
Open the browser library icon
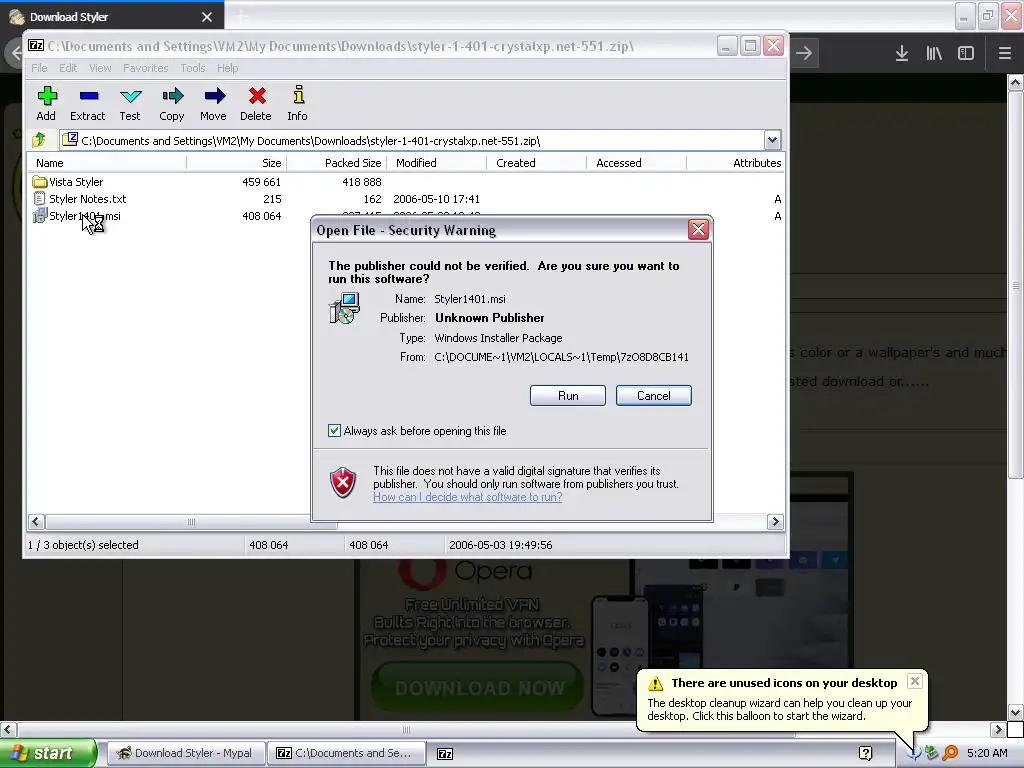(934, 53)
